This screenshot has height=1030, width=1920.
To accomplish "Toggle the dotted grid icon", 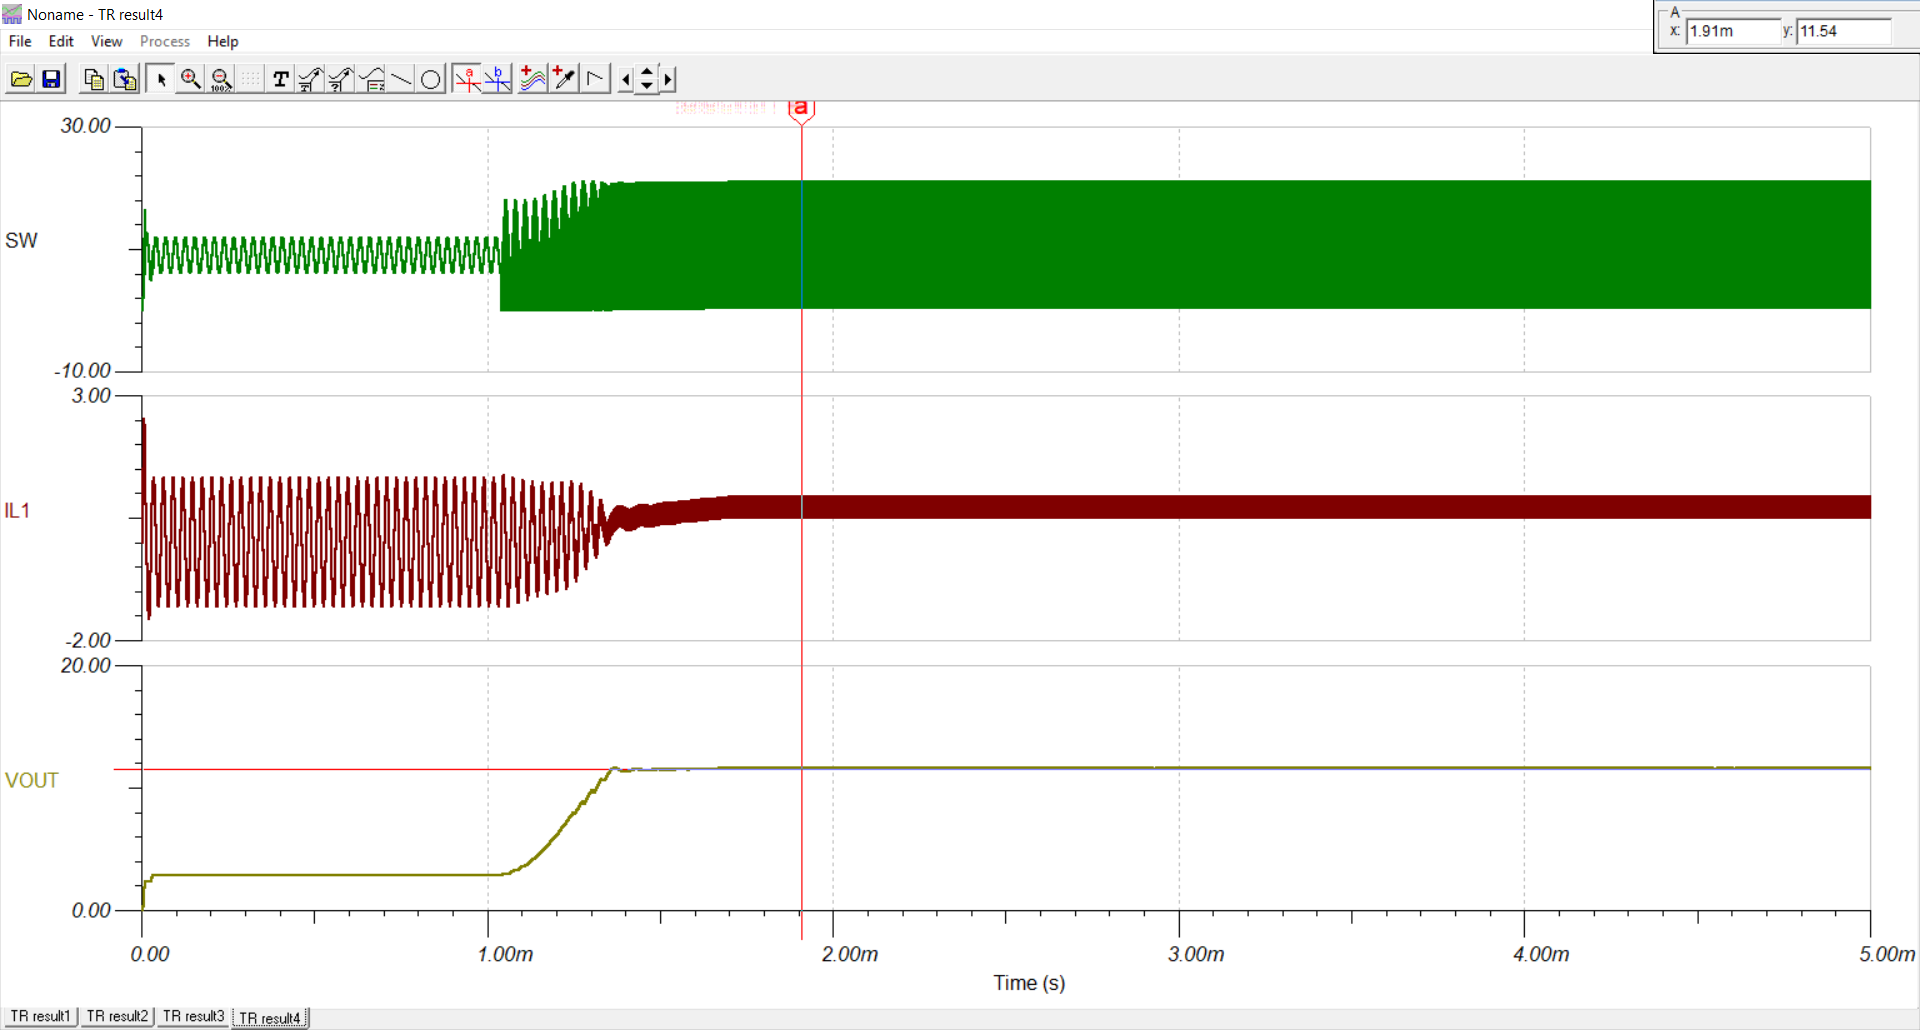I will pyautogui.click(x=250, y=79).
